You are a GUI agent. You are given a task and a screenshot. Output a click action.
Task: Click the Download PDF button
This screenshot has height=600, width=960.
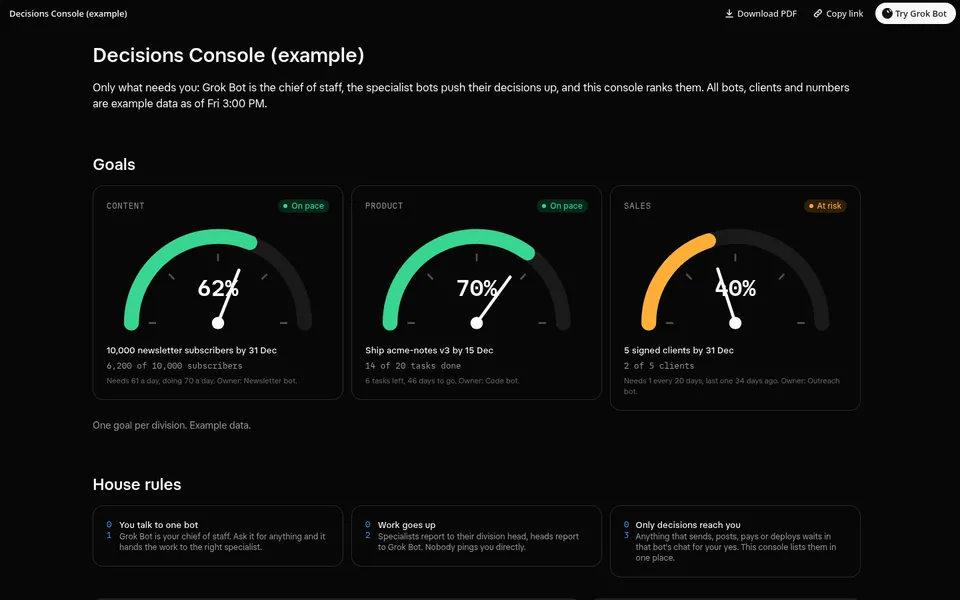[761, 13]
